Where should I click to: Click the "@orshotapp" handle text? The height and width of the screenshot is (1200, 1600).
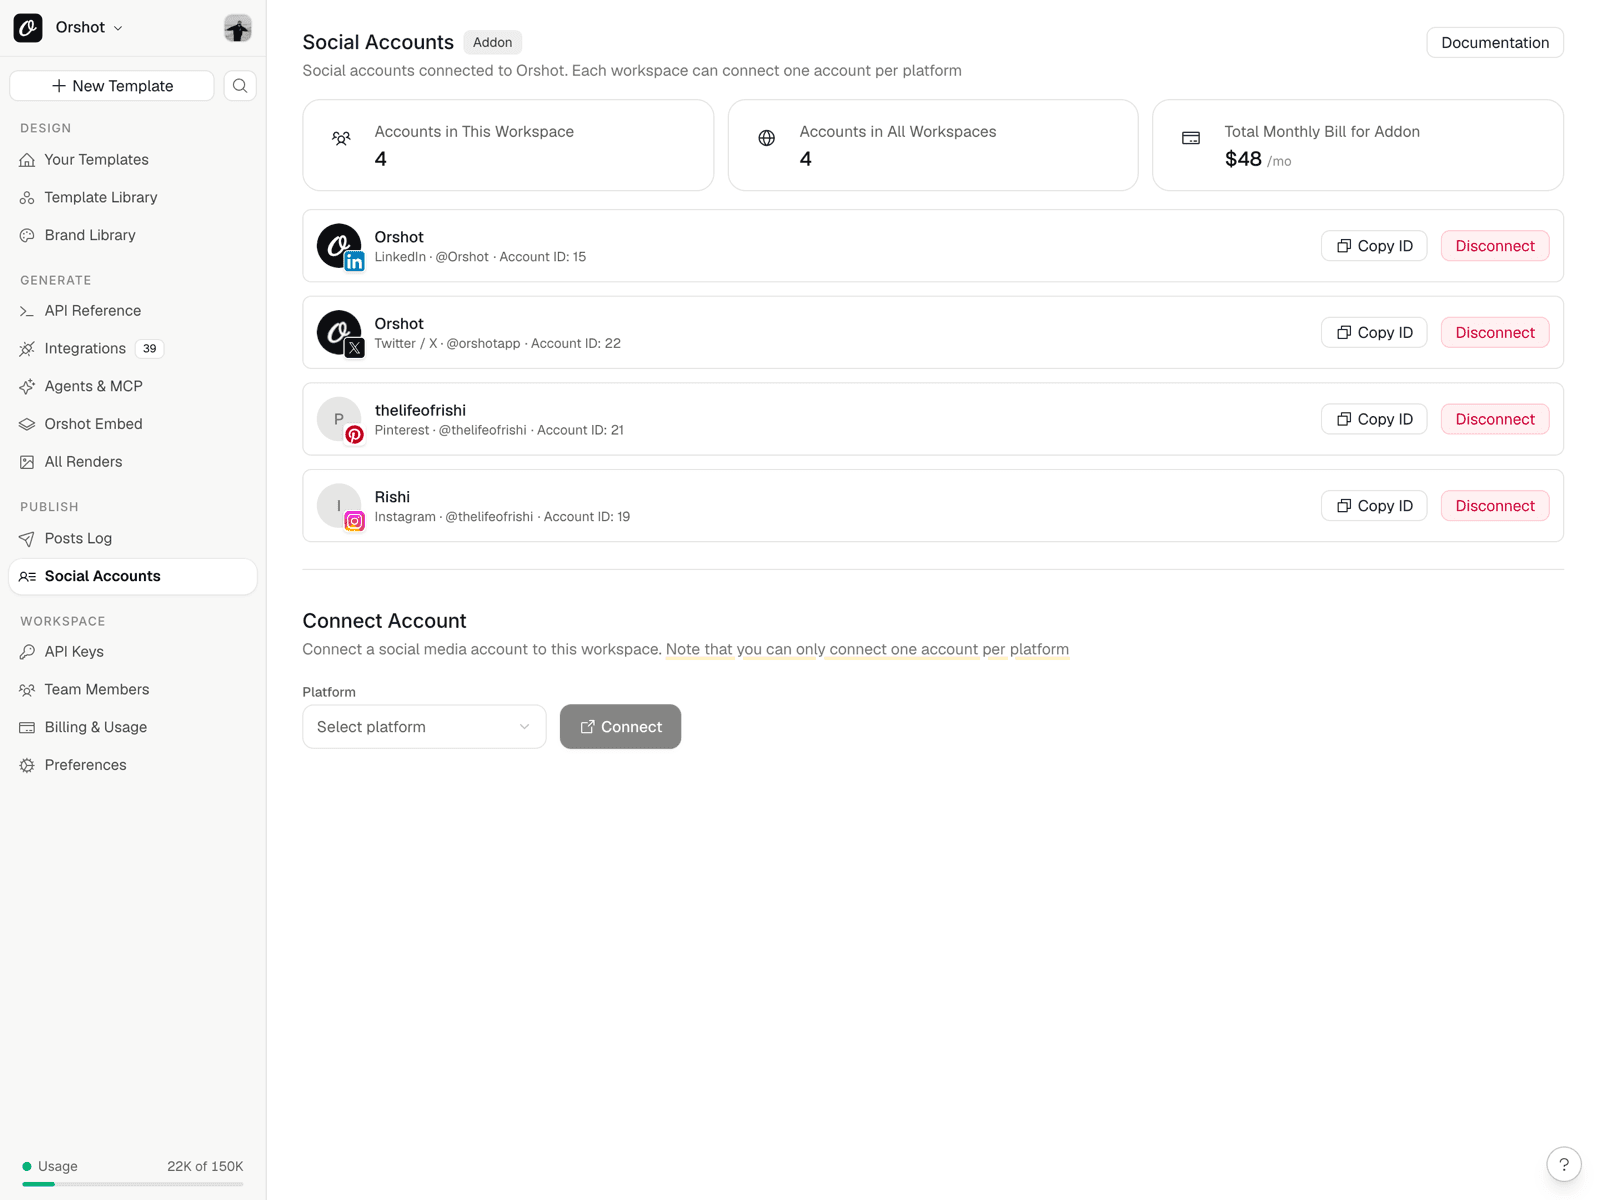click(x=483, y=344)
